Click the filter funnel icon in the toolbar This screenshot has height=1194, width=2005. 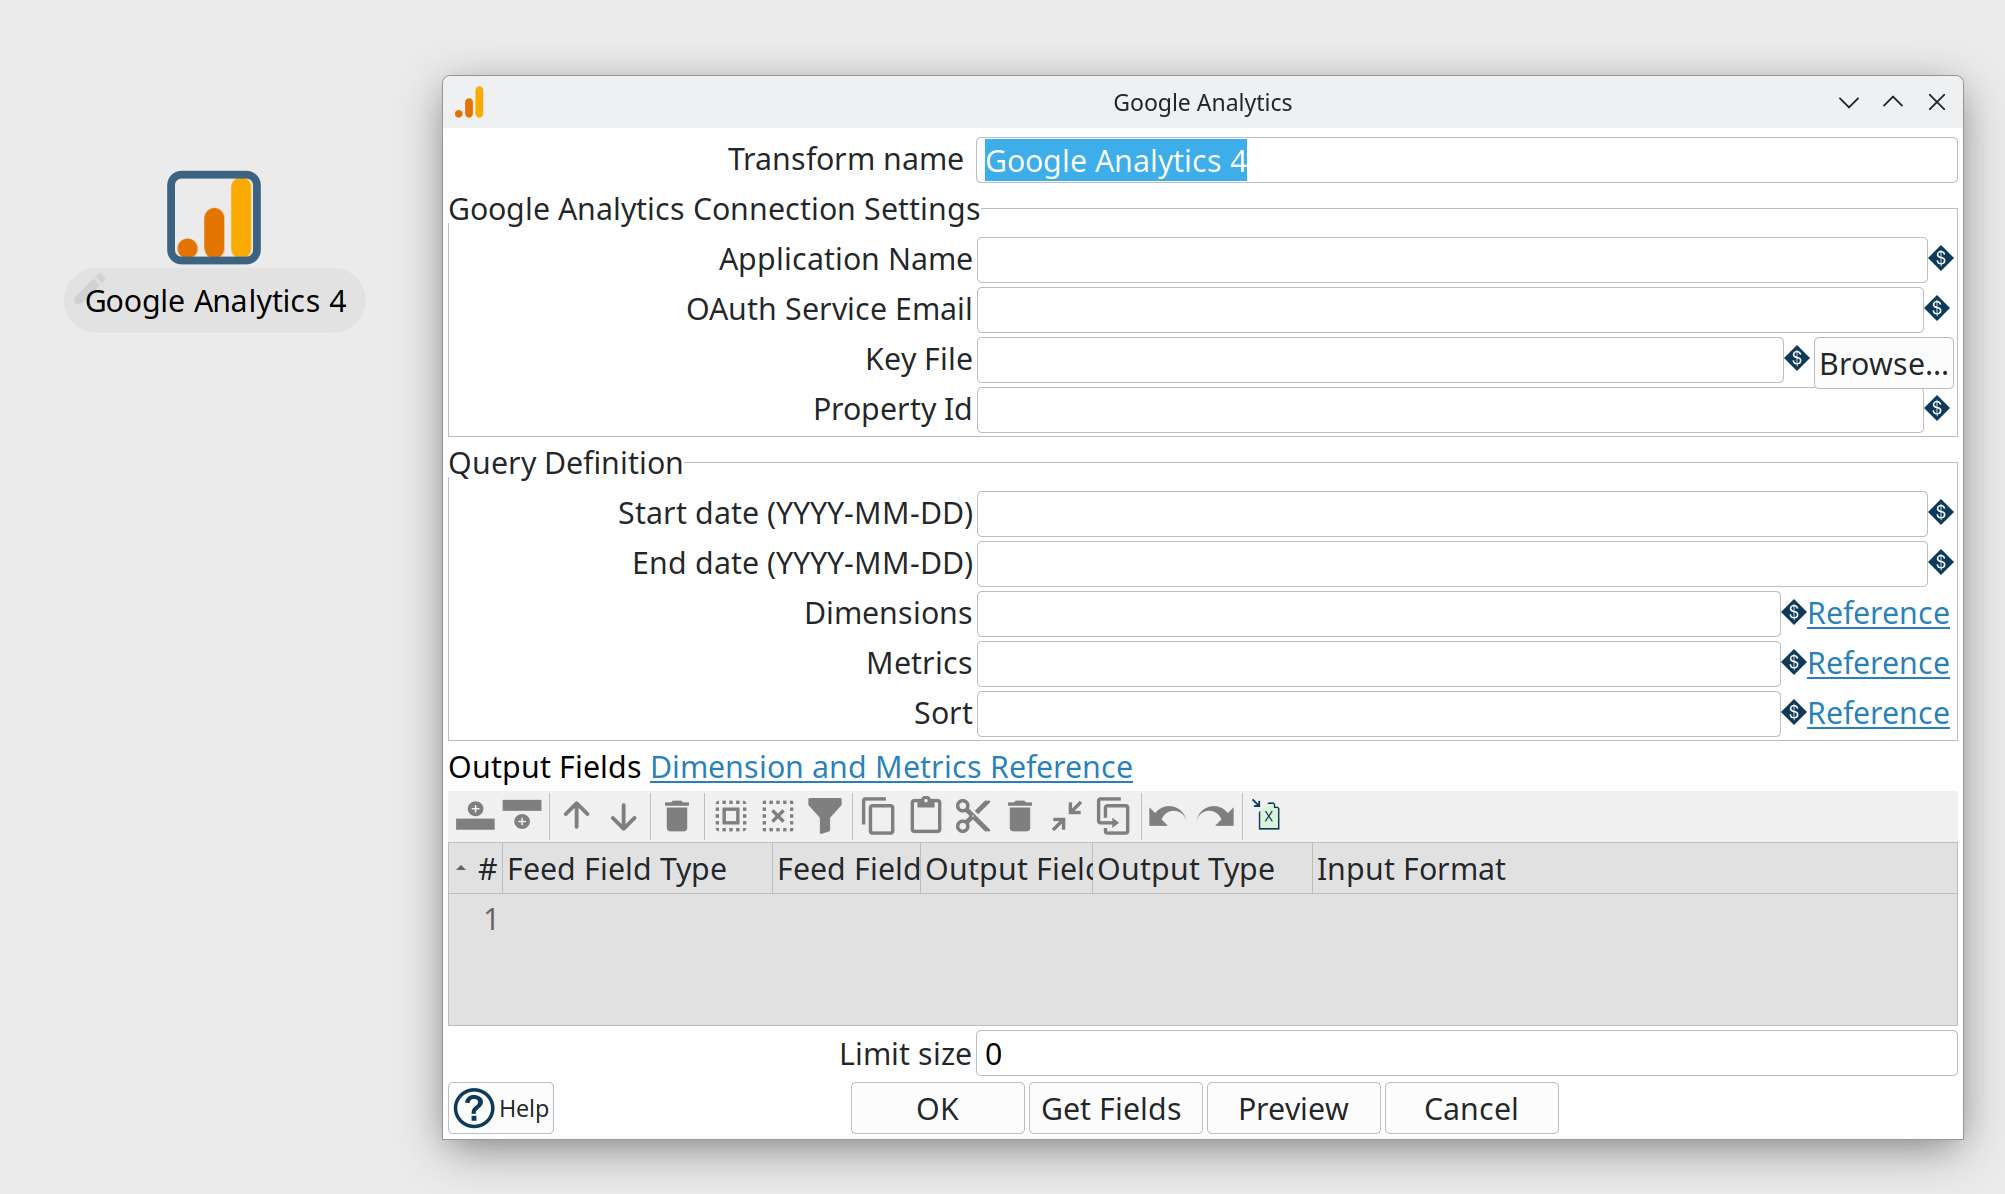click(825, 816)
